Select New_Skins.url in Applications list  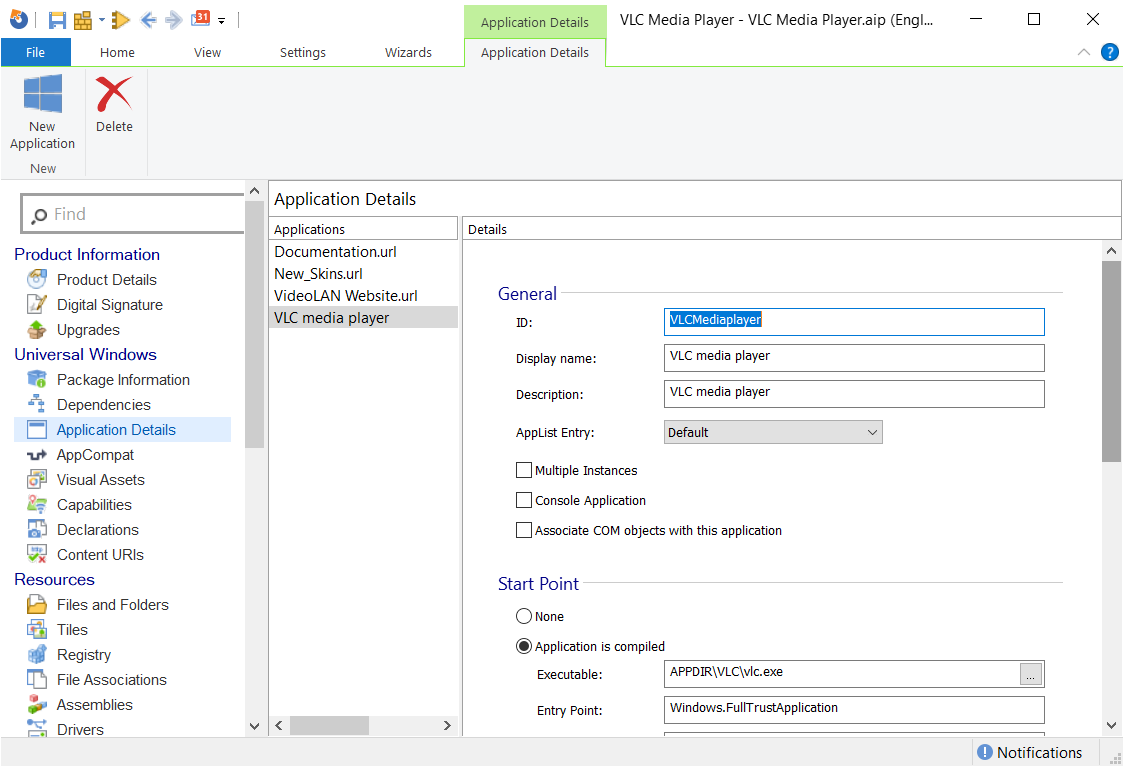tap(363, 274)
